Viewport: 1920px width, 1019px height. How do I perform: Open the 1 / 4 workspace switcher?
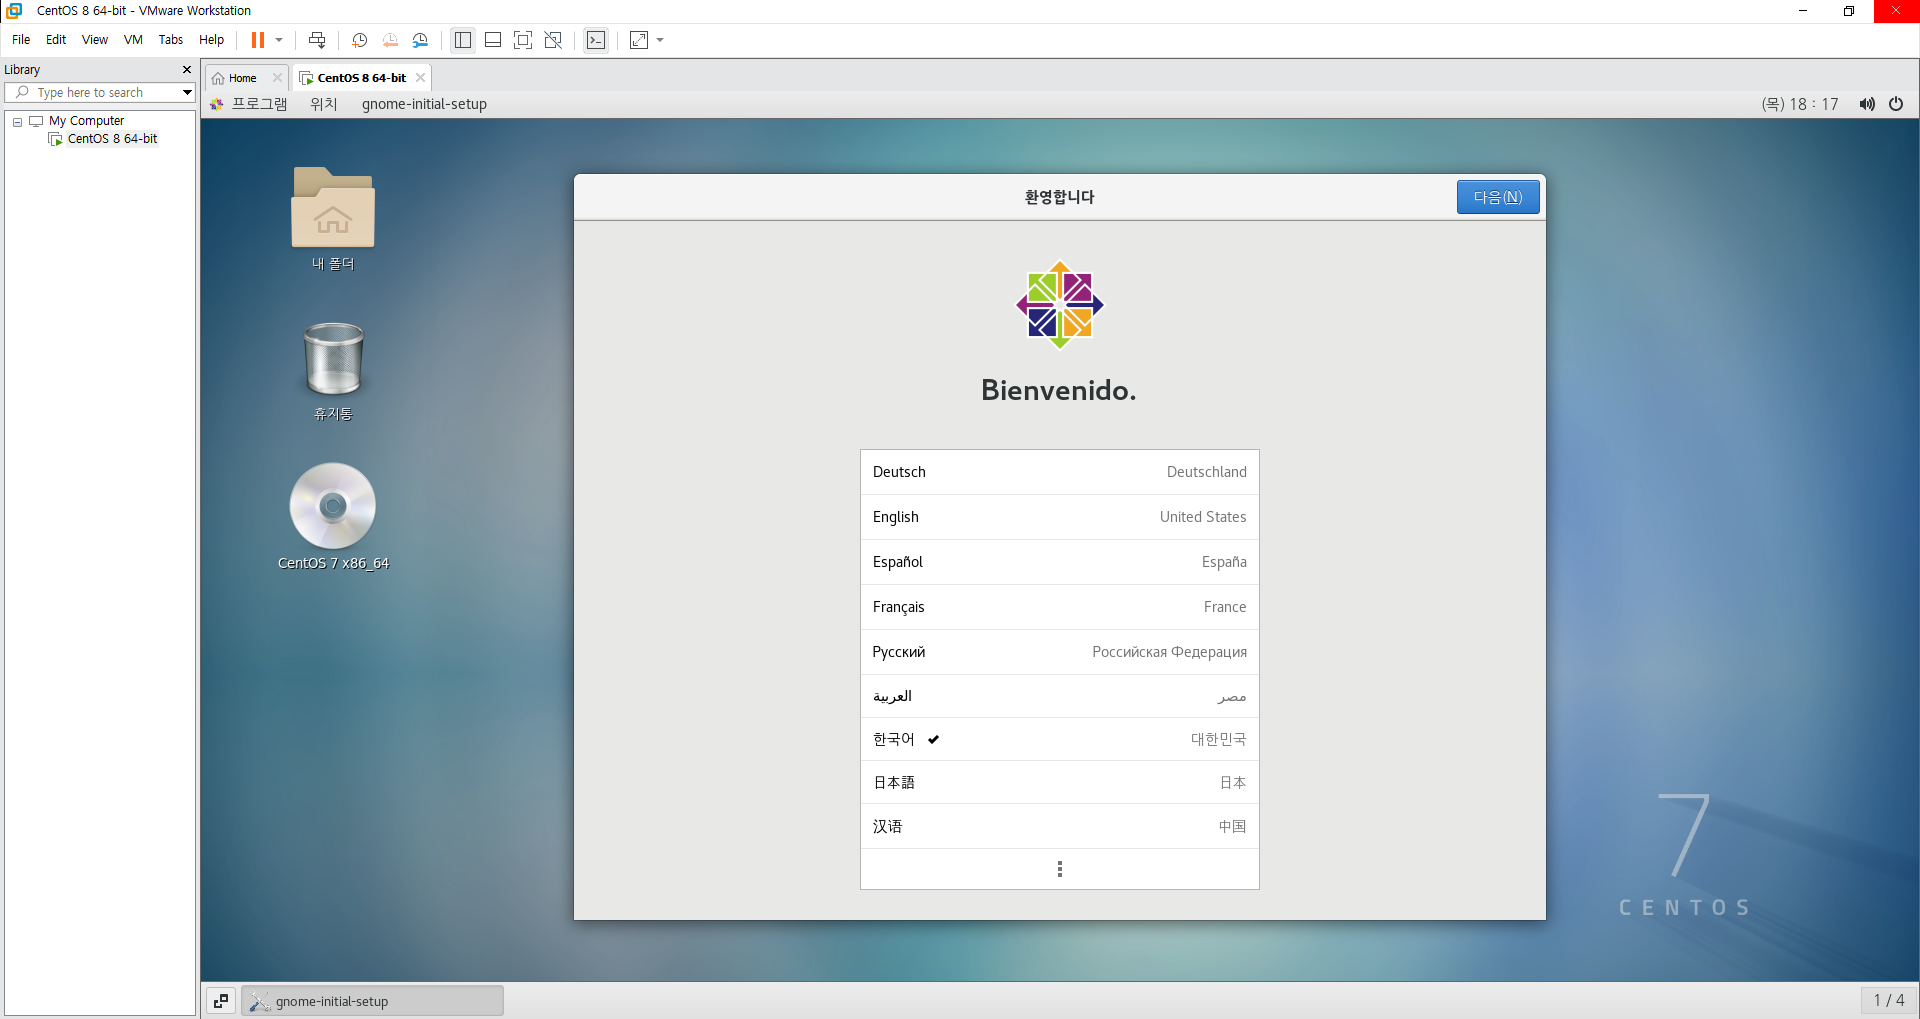[1888, 1000]
